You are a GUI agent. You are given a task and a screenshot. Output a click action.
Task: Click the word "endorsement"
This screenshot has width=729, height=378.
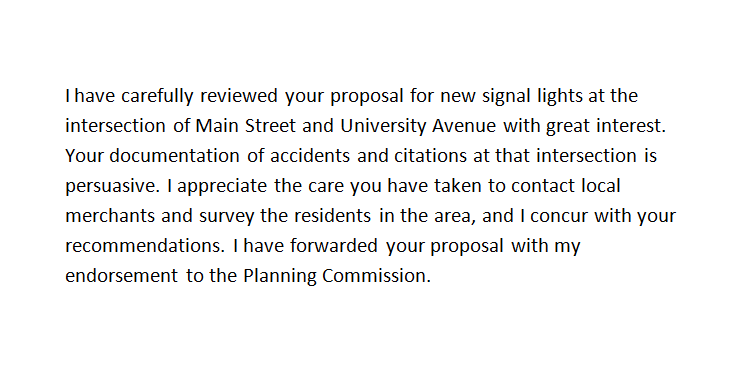point(121,276)
